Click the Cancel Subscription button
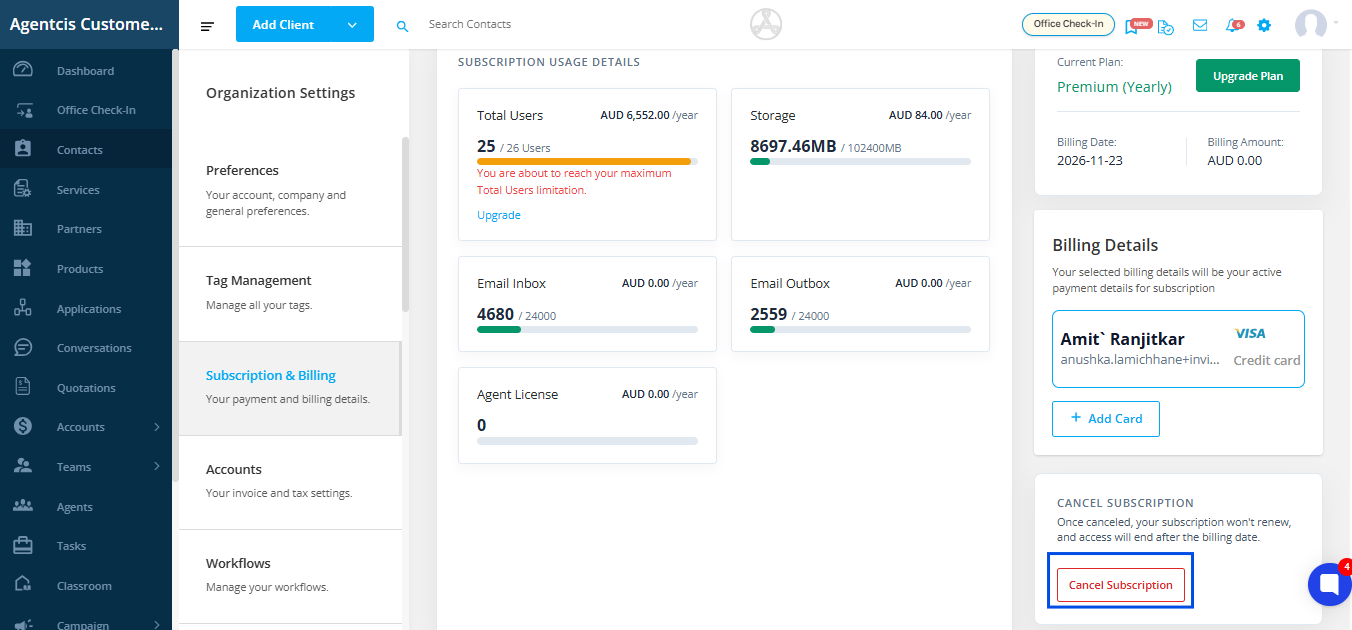 click(1120, 585)
